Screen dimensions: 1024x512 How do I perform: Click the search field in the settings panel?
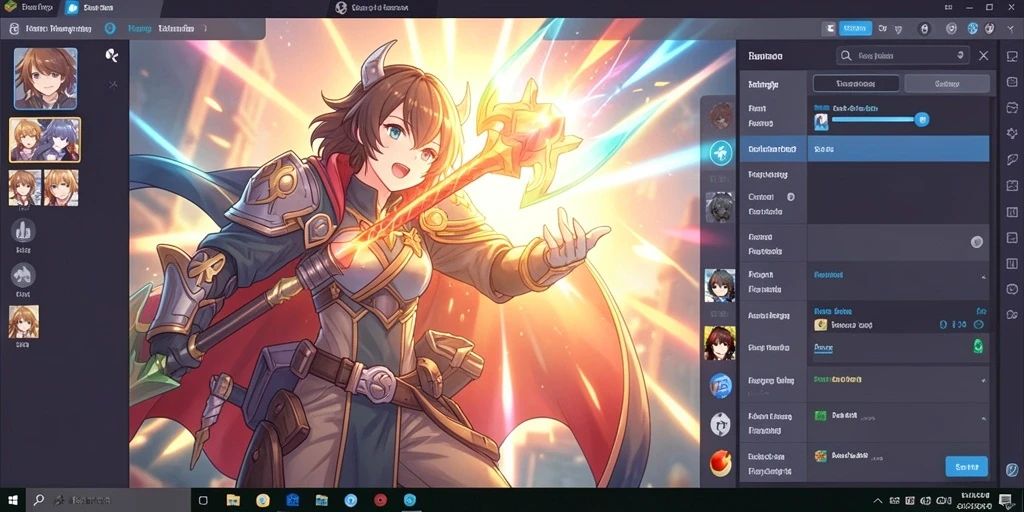(903, 56)
